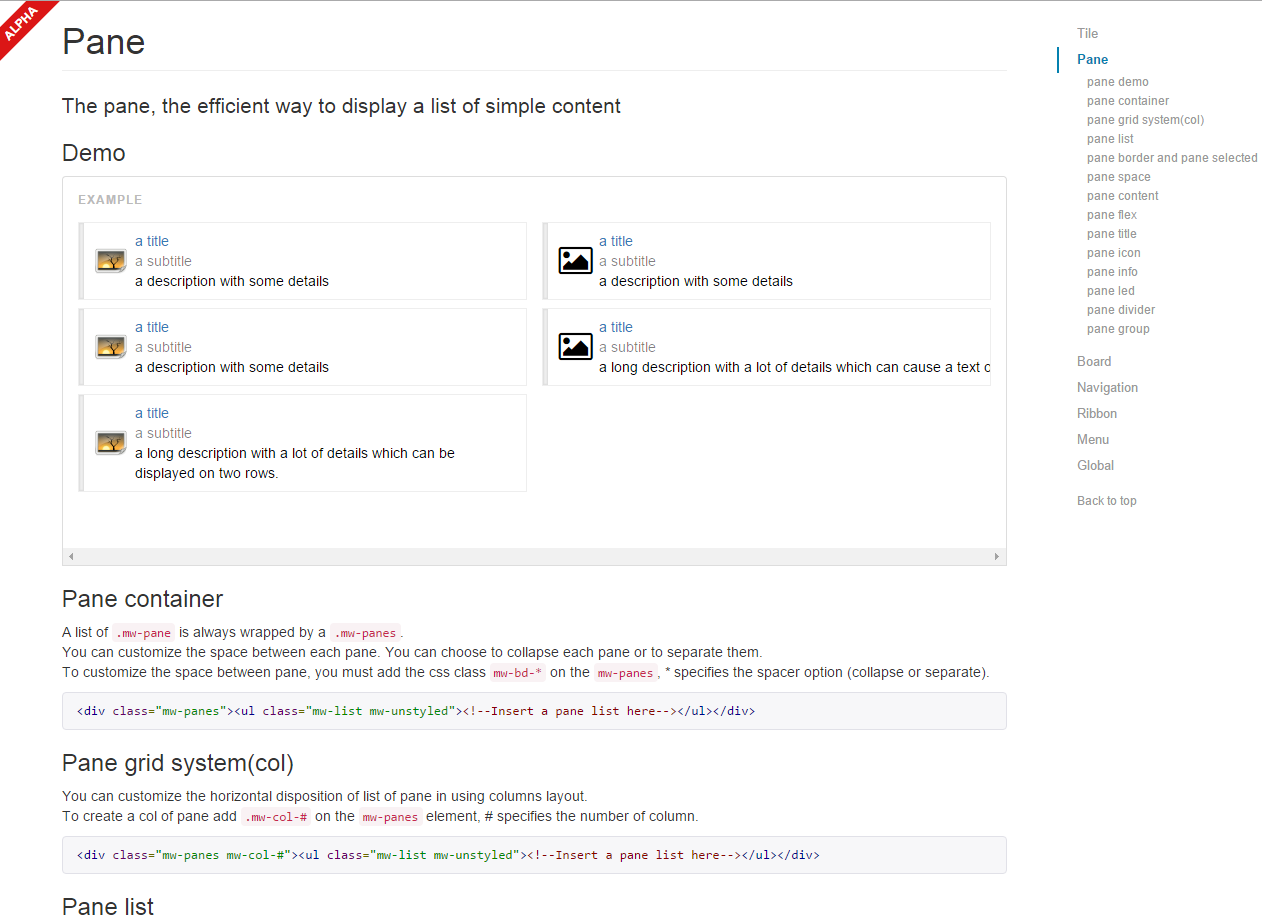Jump to pane led
Screen dimensions: 1262x923
click(x=1111, y=291)
